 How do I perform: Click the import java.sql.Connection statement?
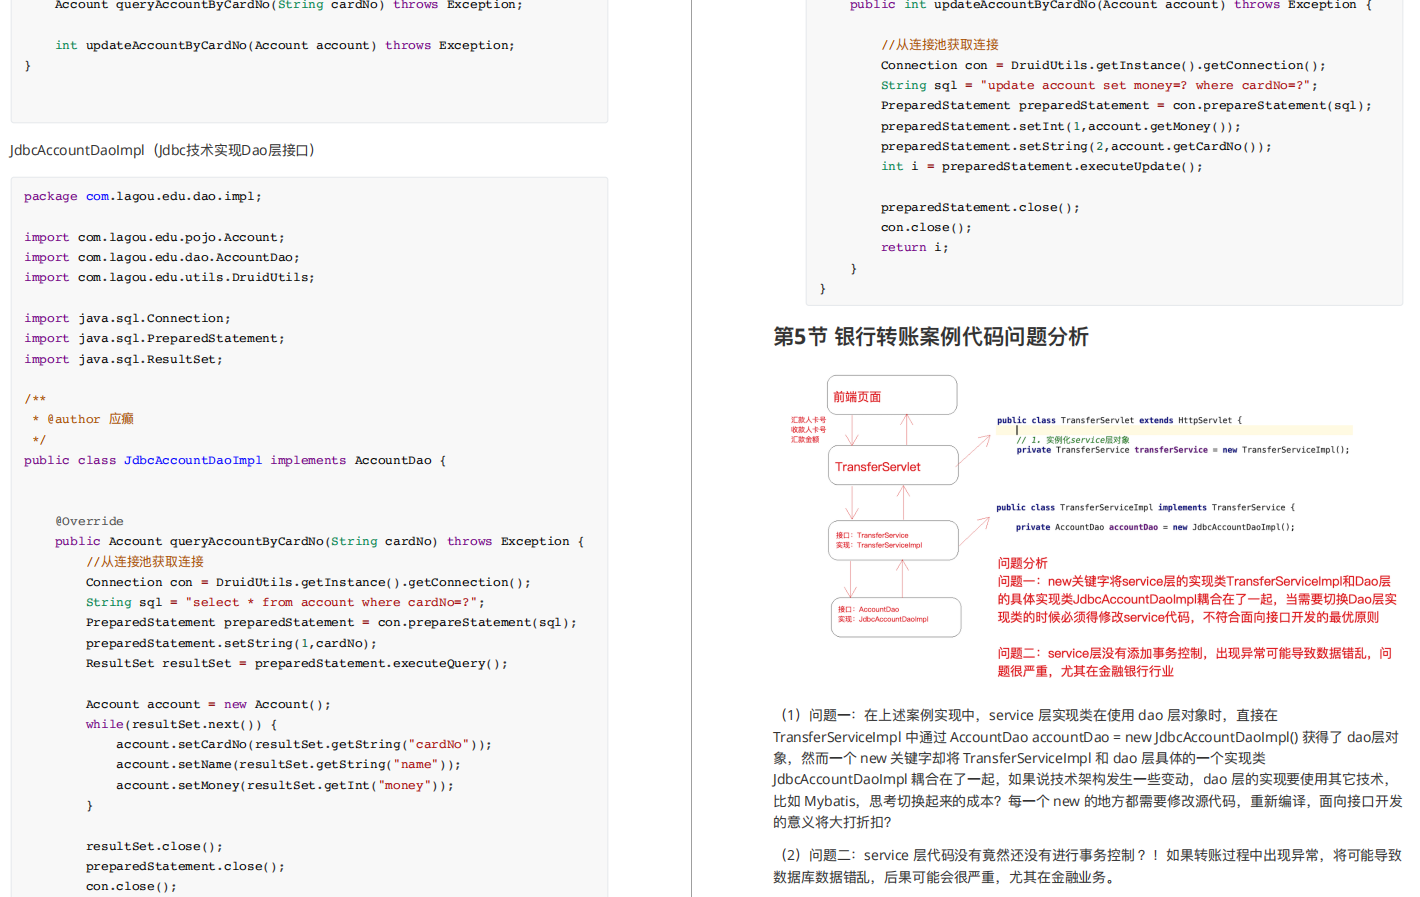tap(125, 317)
